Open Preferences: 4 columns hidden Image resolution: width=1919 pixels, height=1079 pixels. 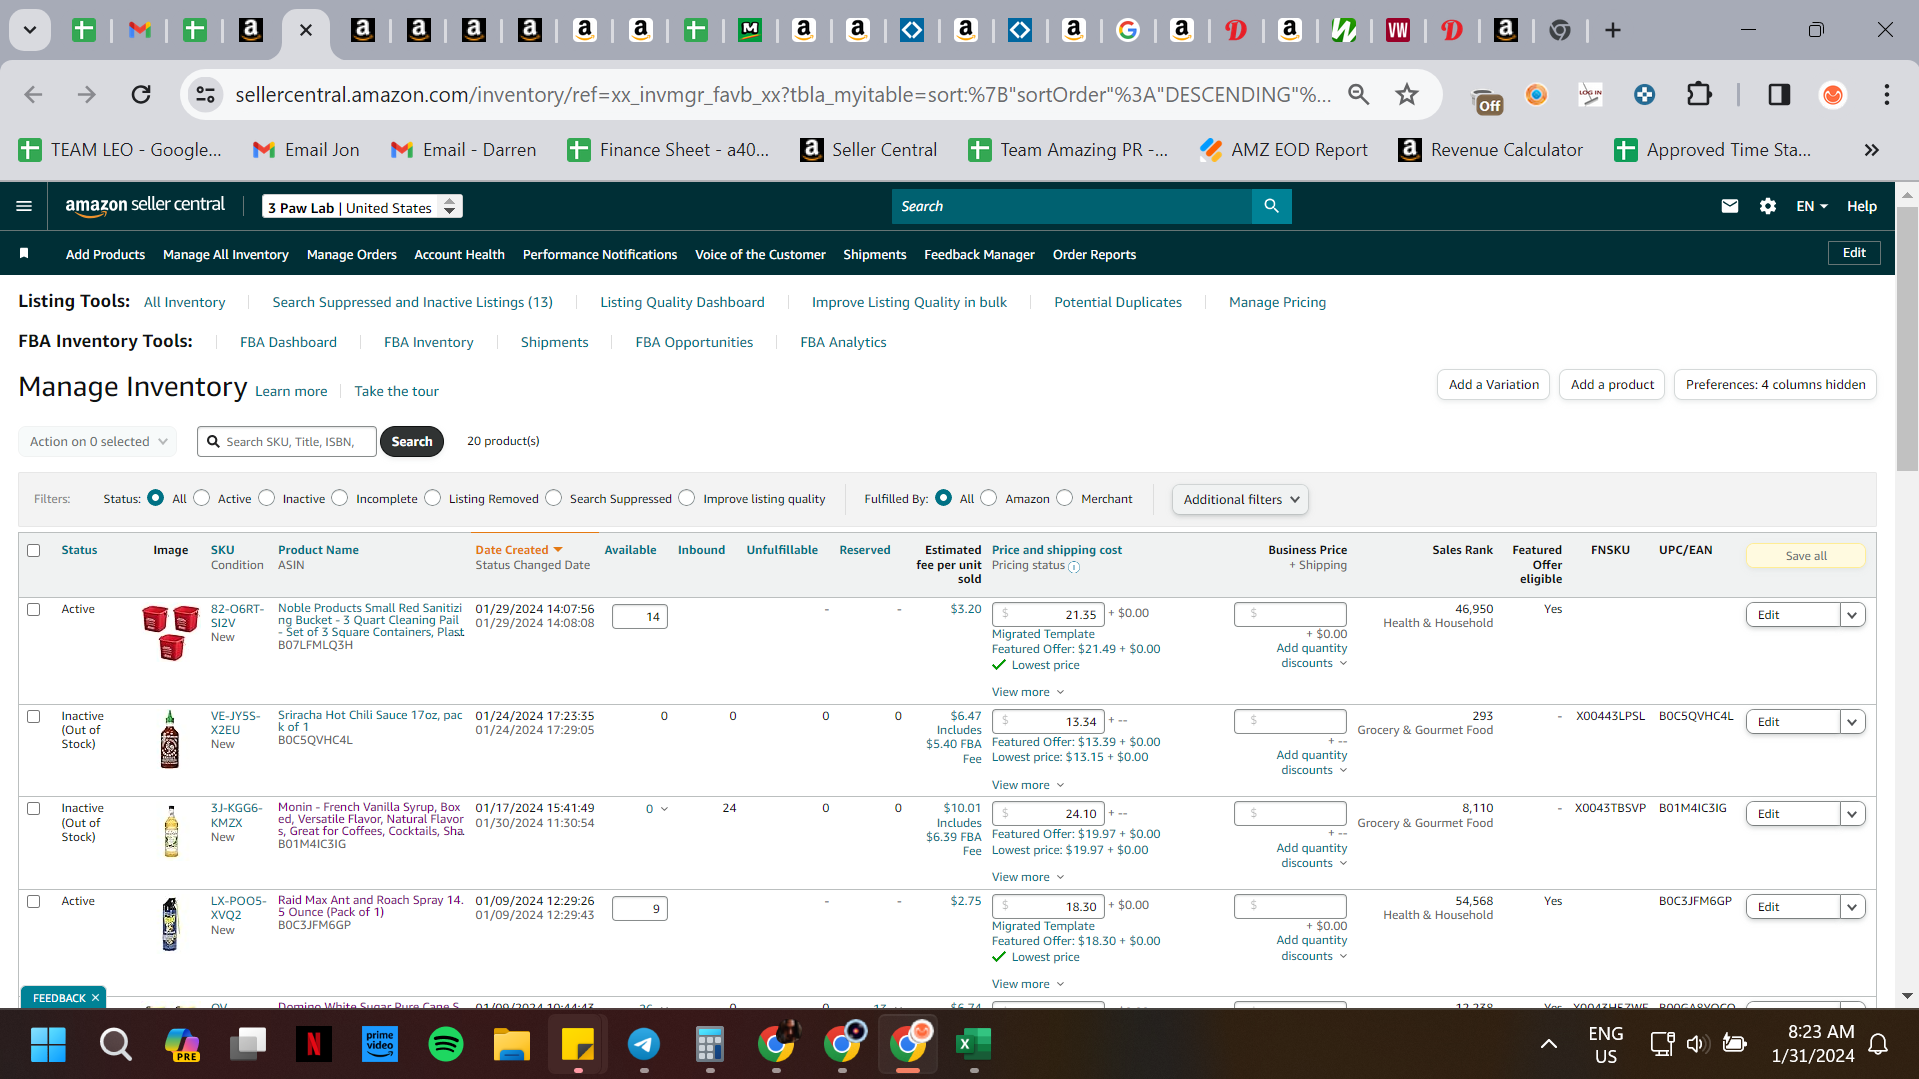click(x=1775, y=385)
